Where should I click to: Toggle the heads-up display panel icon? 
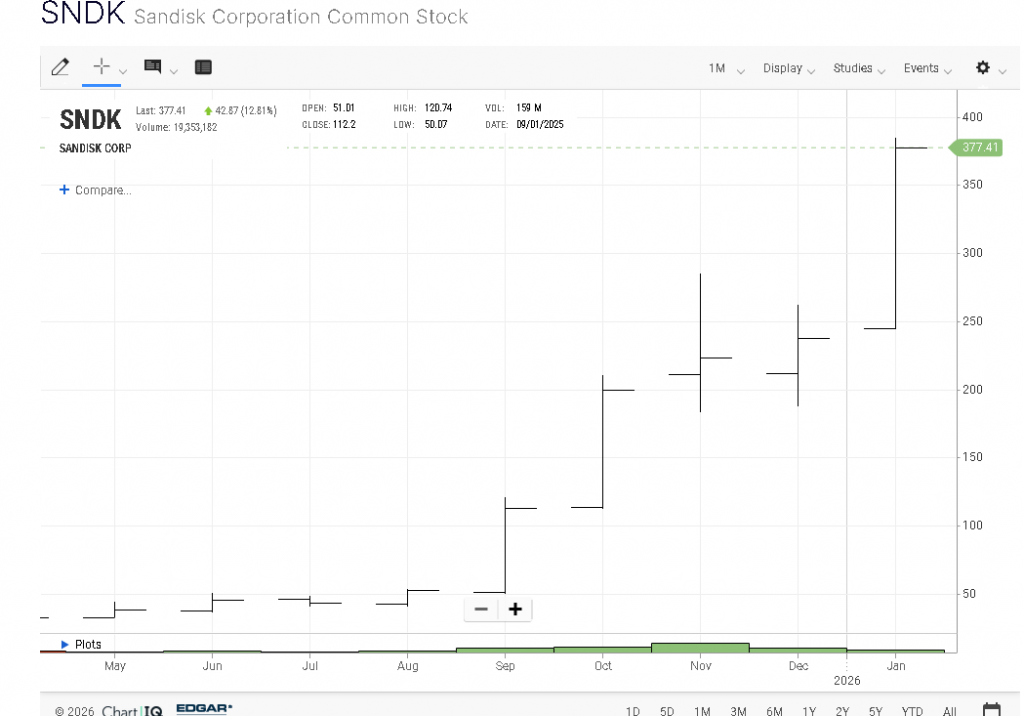[x=203, y=68]
